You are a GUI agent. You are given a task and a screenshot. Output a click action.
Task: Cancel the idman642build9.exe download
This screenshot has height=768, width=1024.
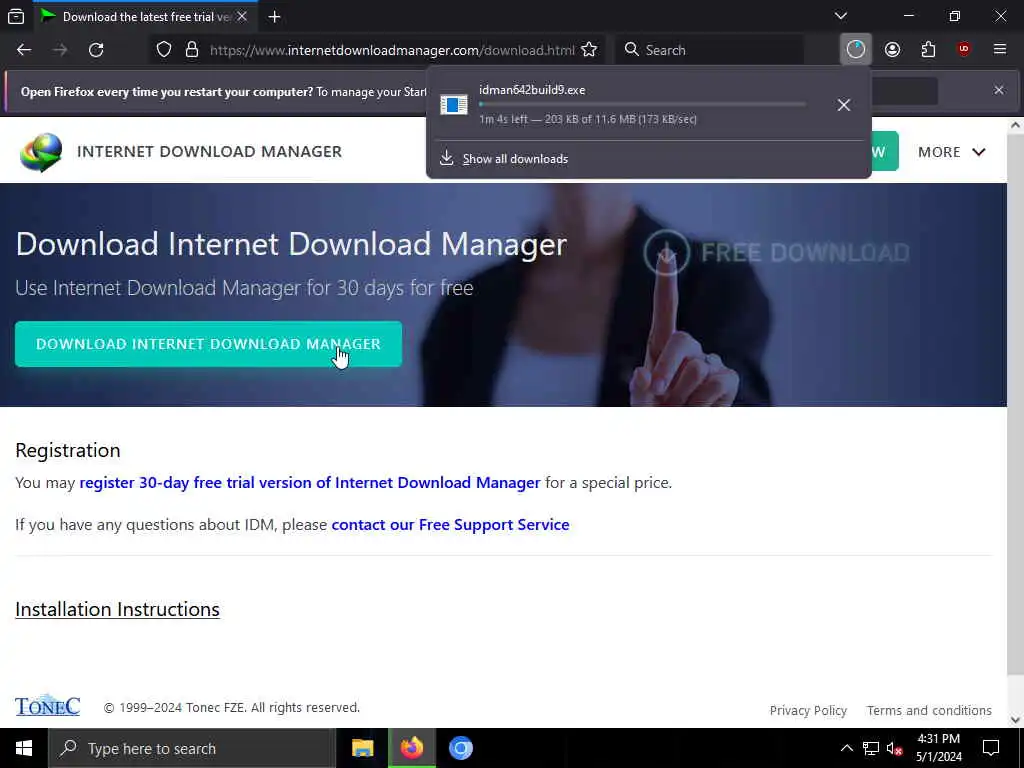844,105
